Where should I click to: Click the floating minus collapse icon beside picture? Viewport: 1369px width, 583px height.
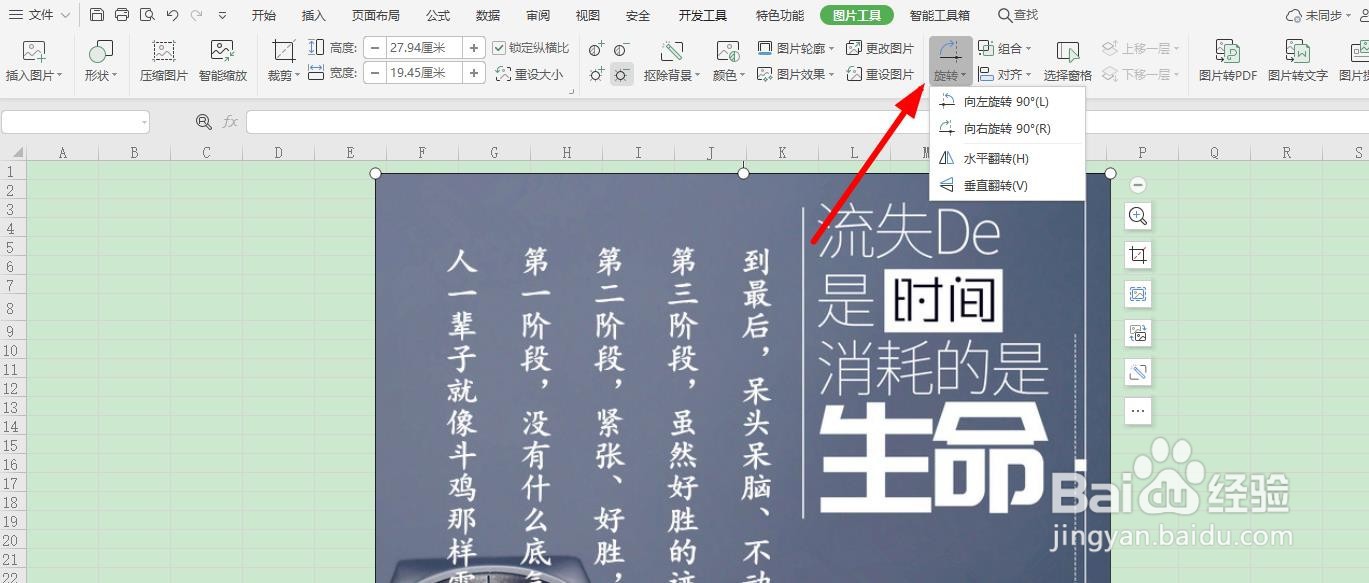(1138, 185)
